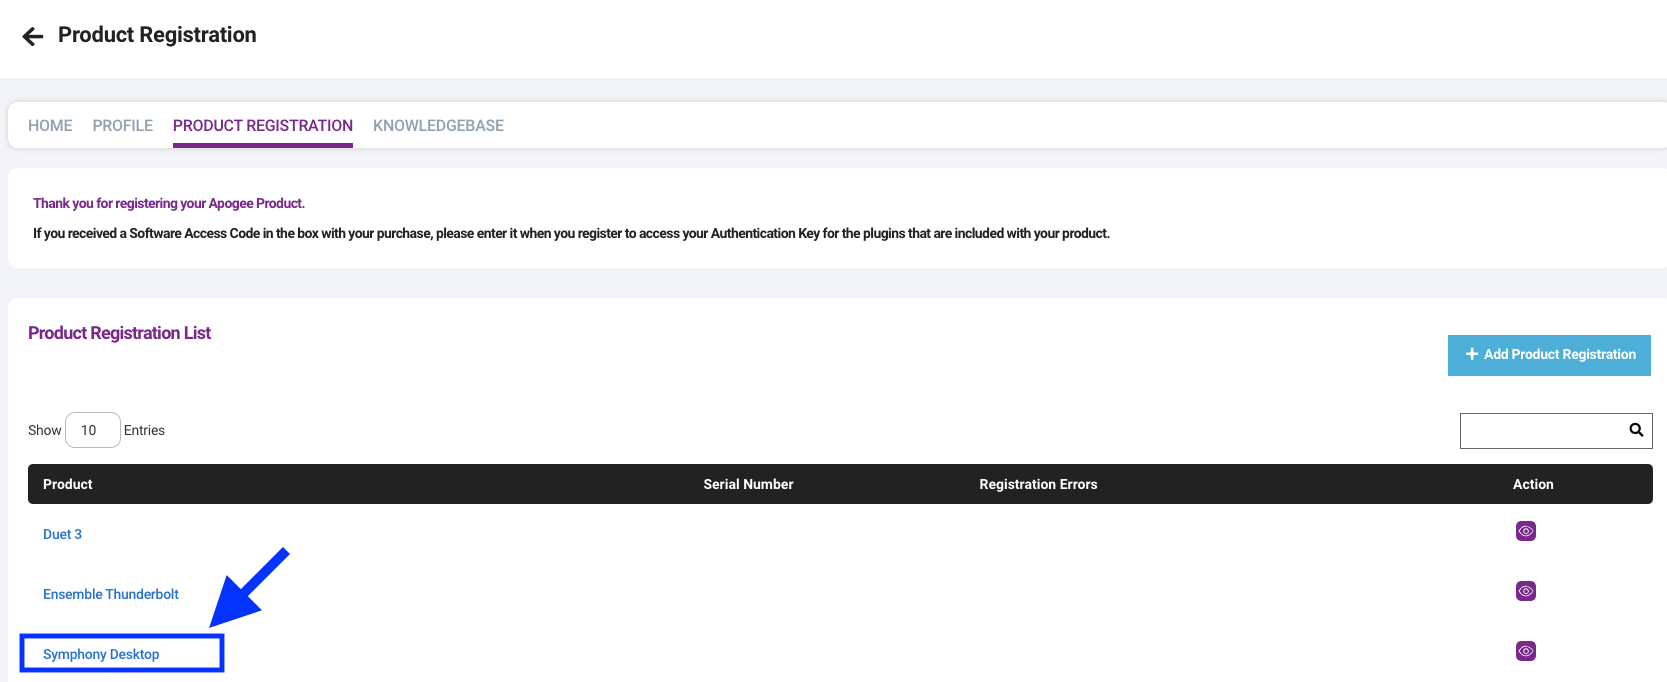Click the Product Registration page title

click(157, 35)
